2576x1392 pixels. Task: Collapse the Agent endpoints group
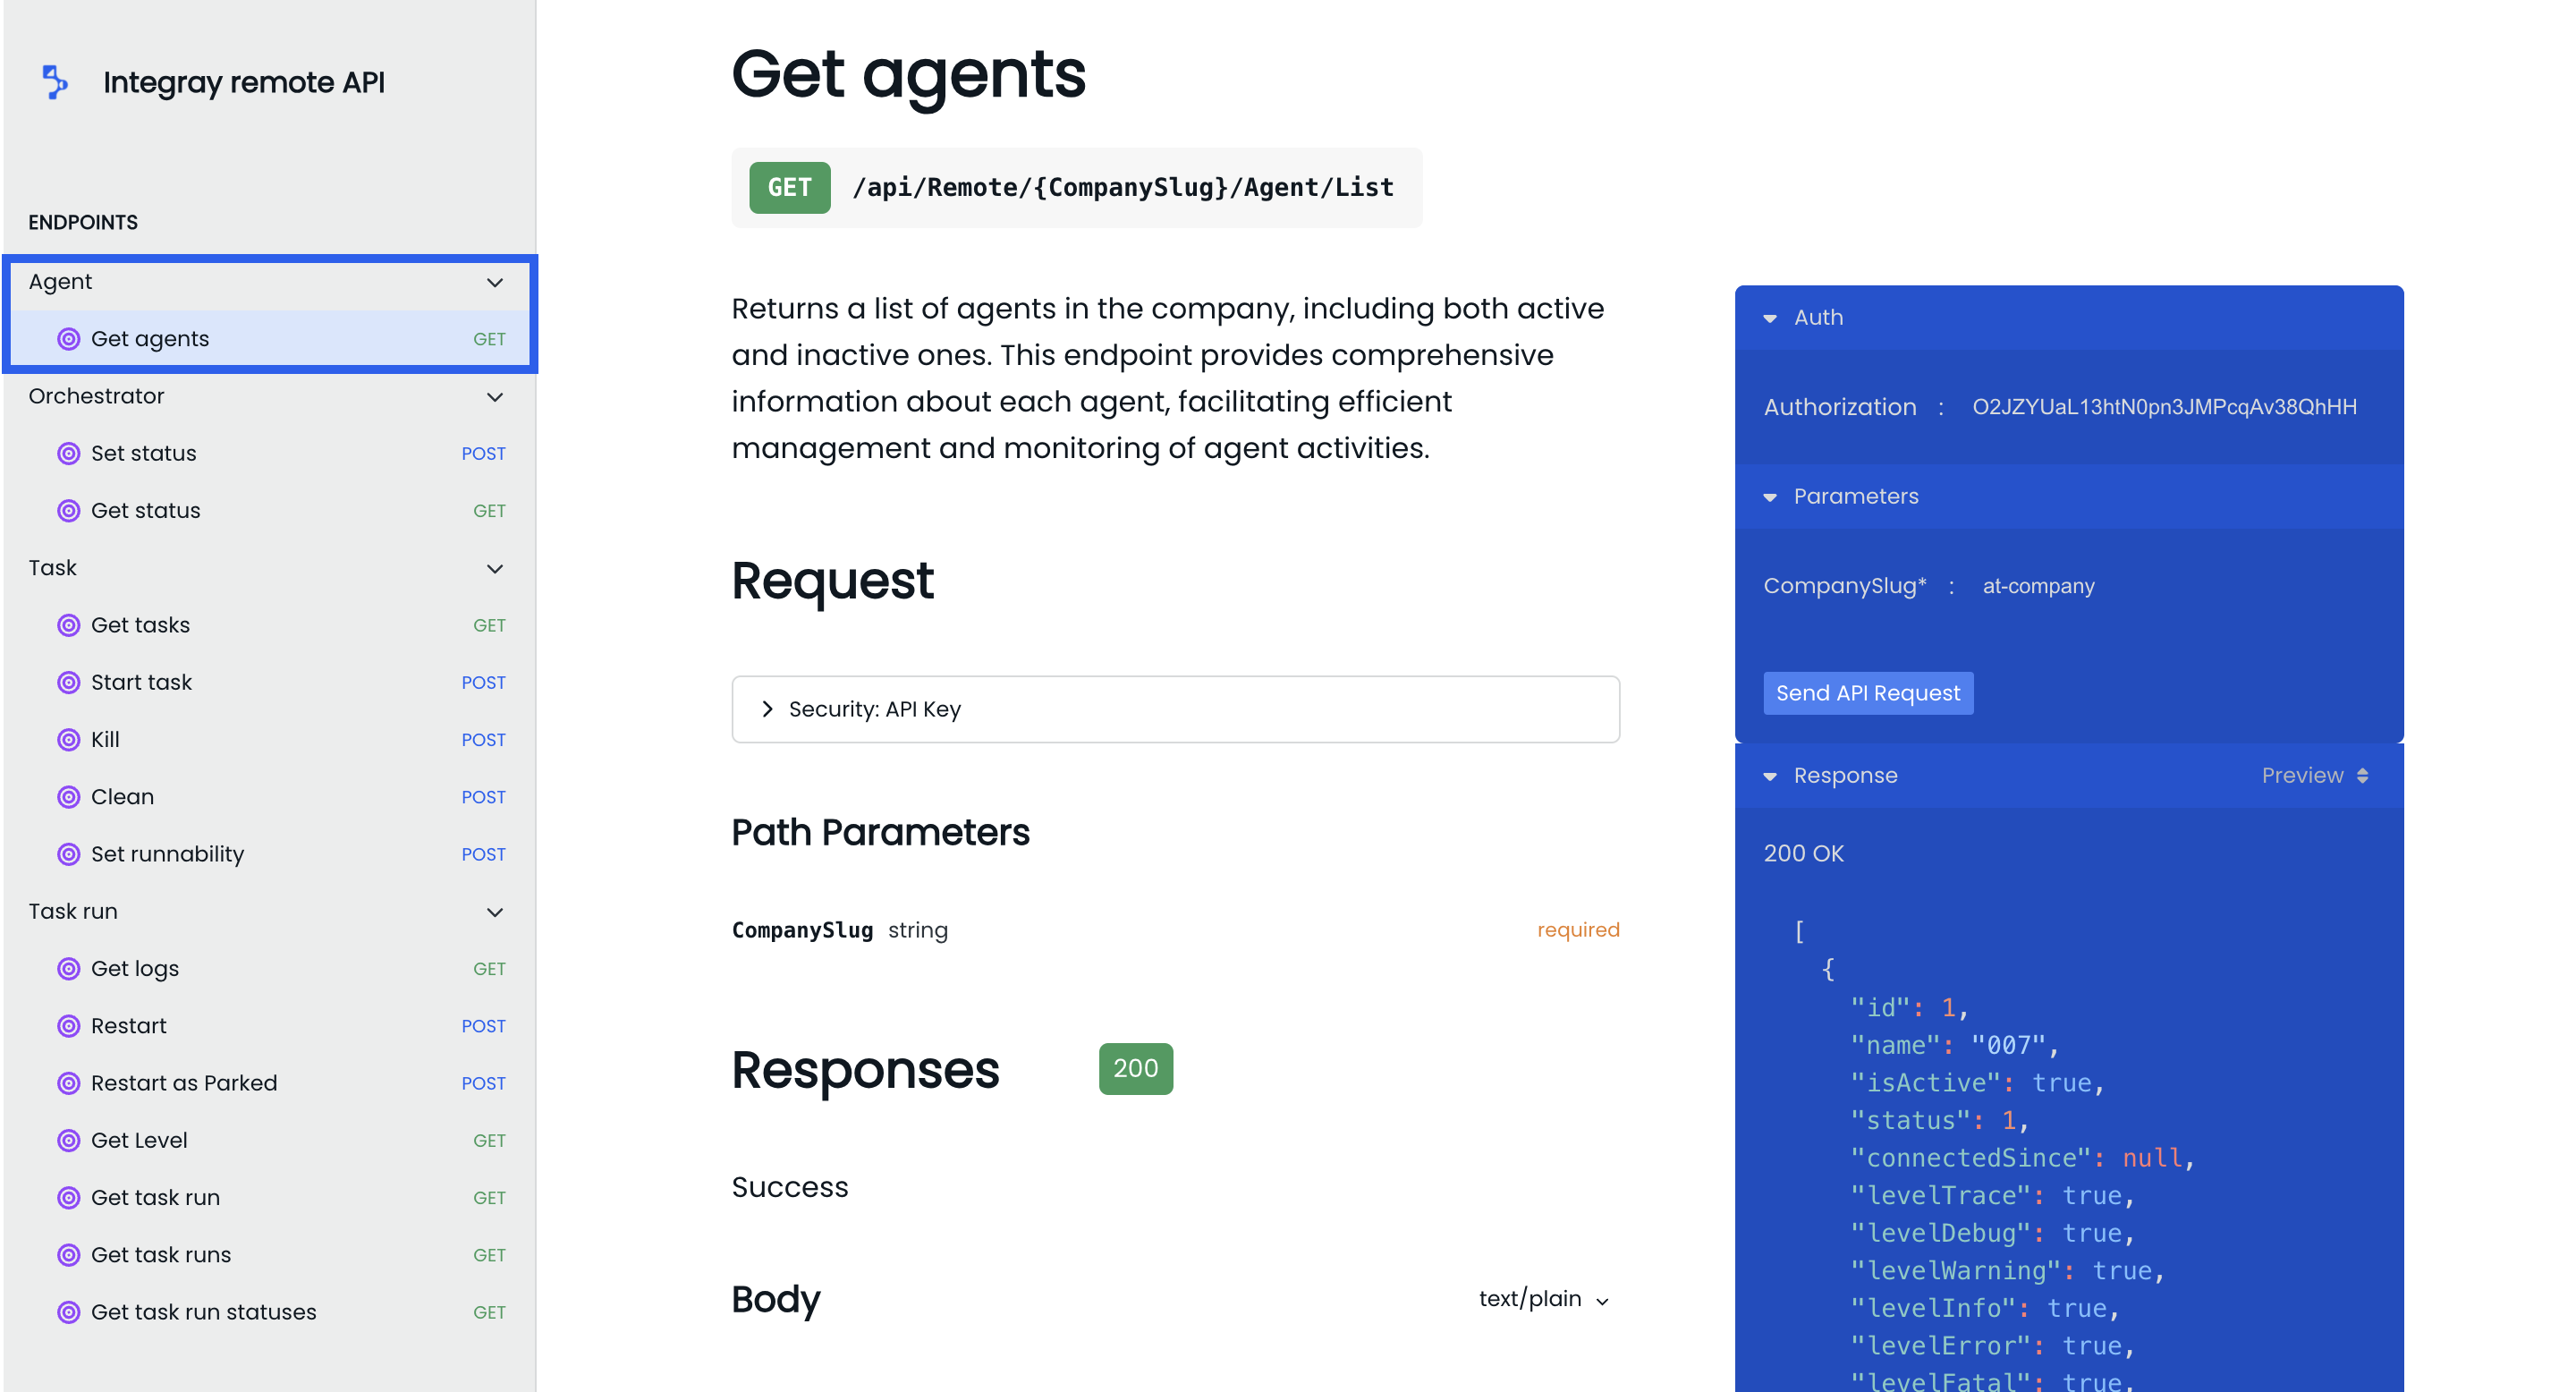pos(494,283)
